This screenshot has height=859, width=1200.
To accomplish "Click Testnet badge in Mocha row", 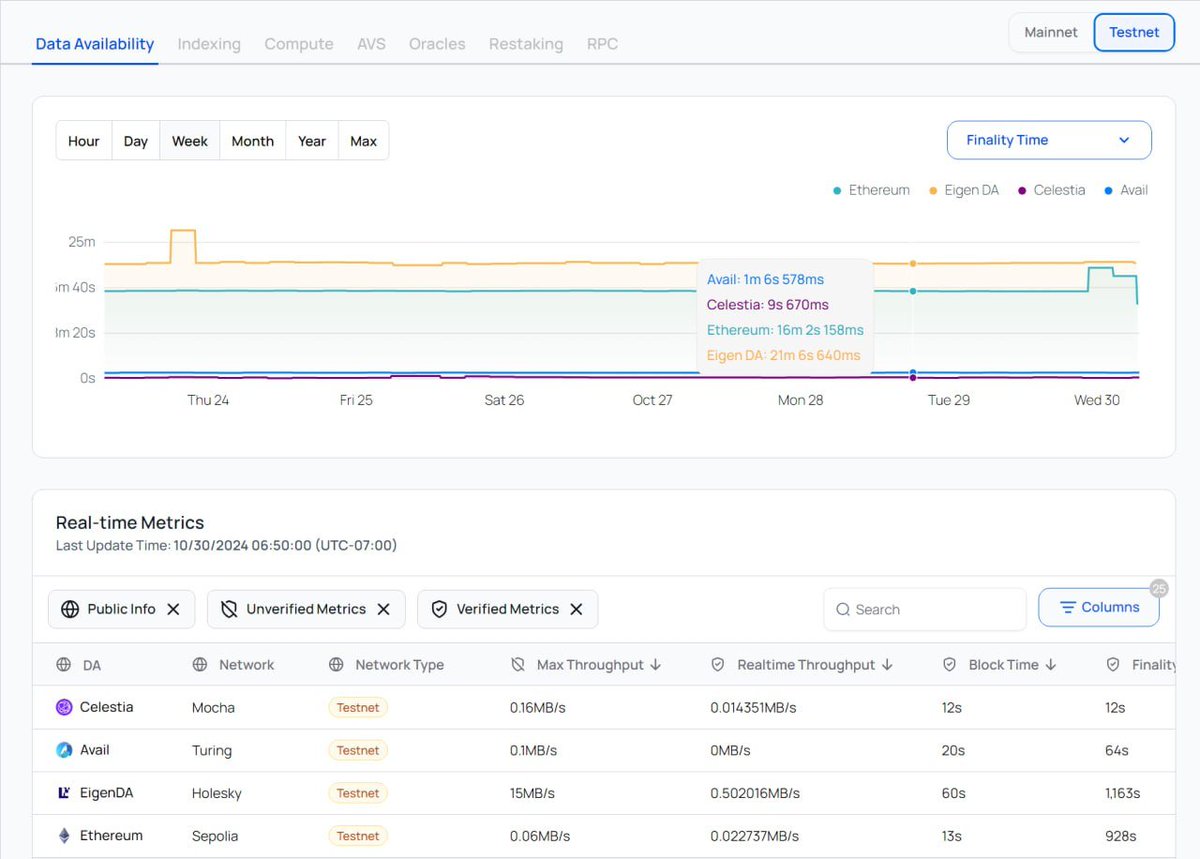I will [x=358, y=707].
